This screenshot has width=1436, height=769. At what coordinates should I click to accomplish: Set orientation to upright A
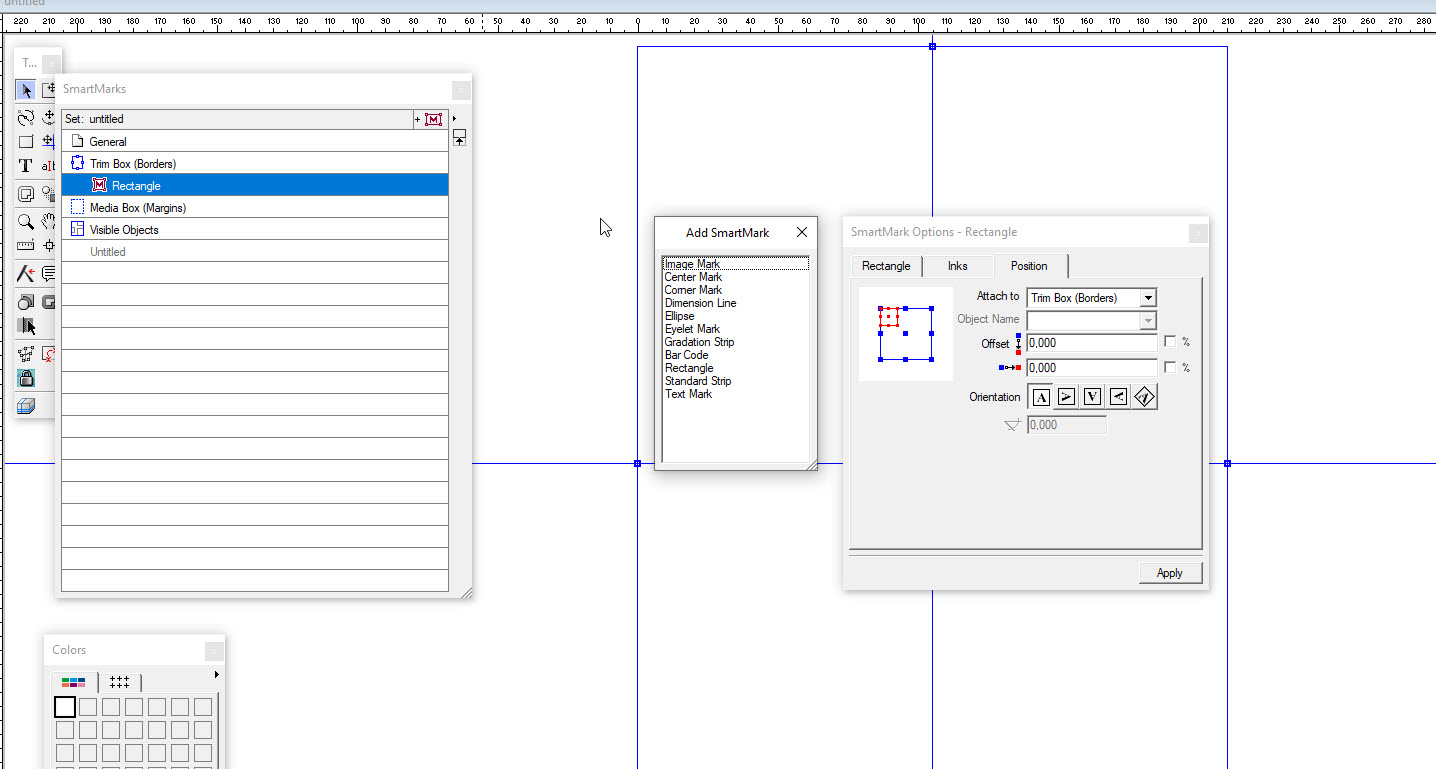coord(1041,397)
